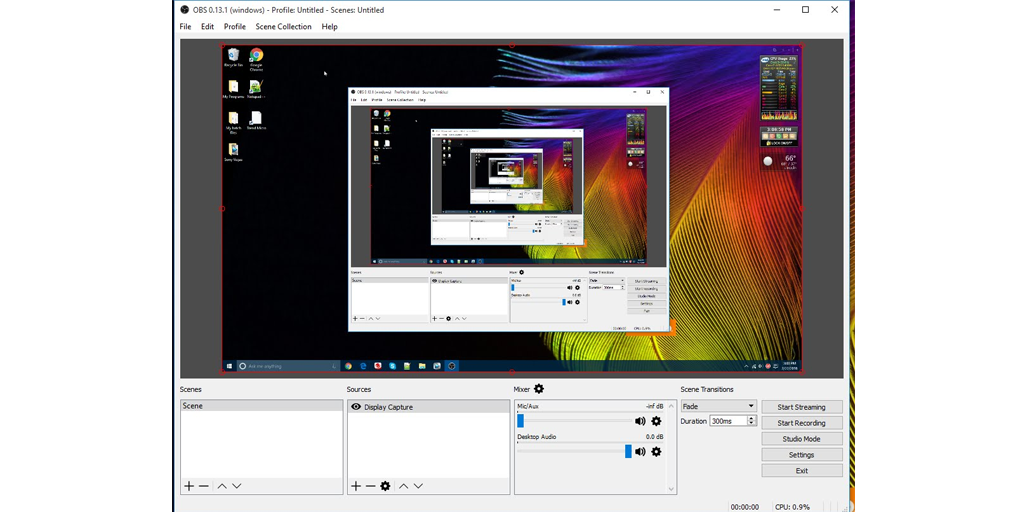The image size is (1024, 512).
Task: Click the Exit button
Action: click(801, 470)
